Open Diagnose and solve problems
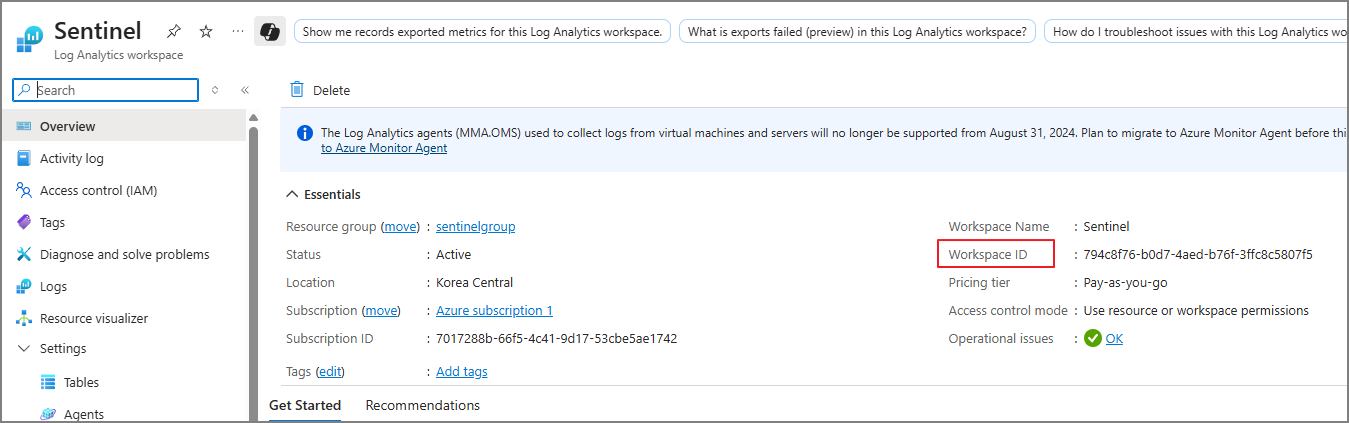Image resolution: width=1349 pixels, height=423 pixels. point(124,254)
